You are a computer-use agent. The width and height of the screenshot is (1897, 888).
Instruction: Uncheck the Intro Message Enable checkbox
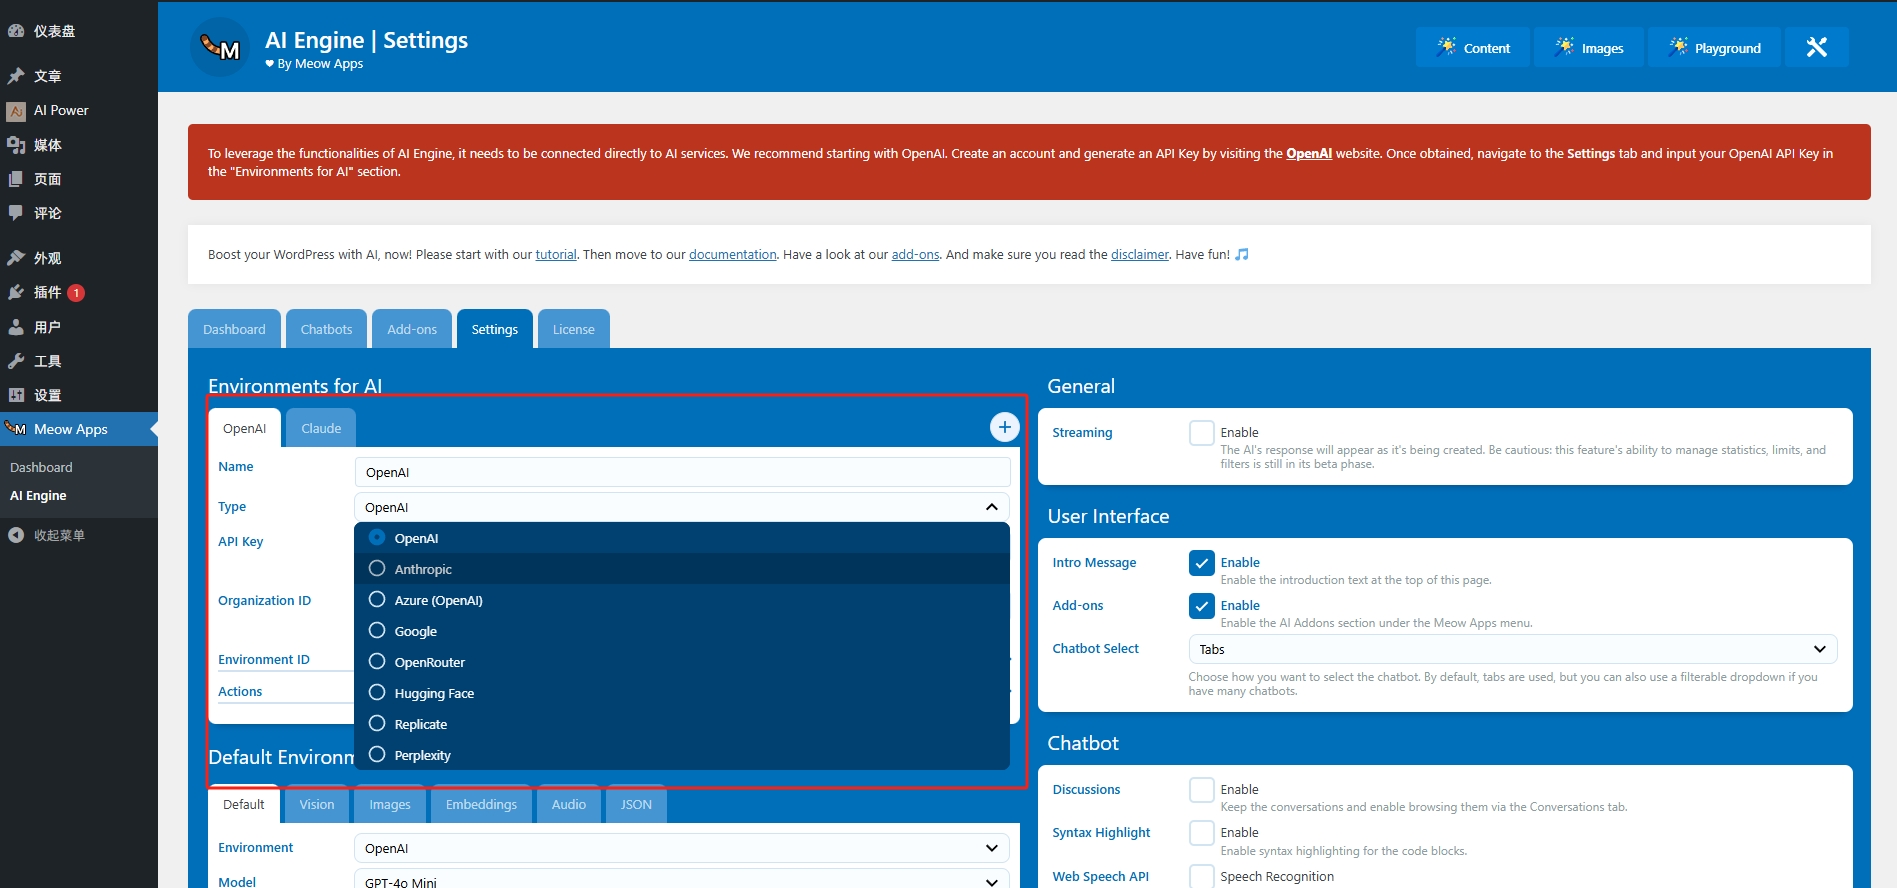(1202, 562)
